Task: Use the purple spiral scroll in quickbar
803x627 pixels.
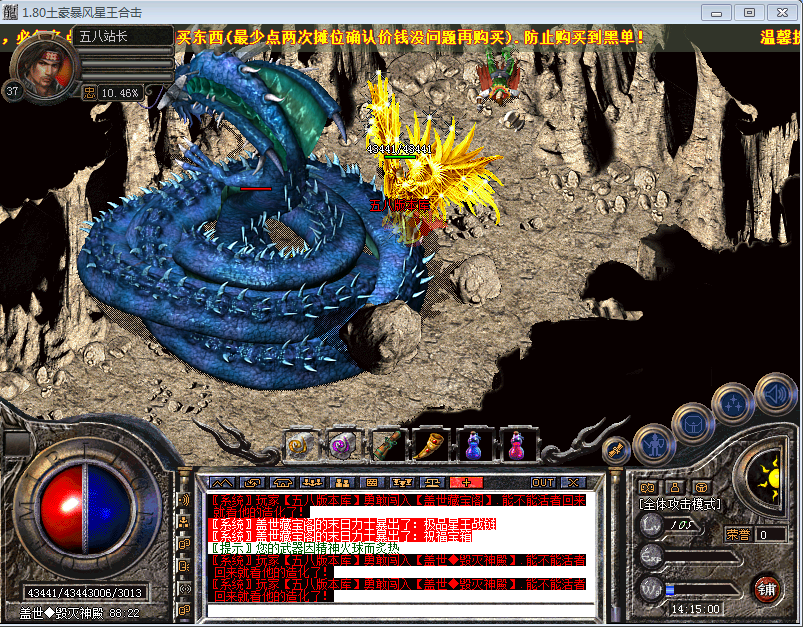Action: tap(343, 444)
